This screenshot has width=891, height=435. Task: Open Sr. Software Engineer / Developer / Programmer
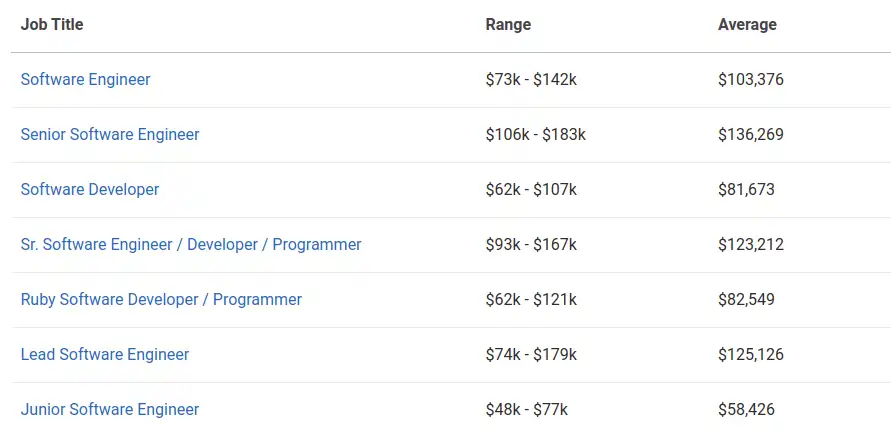point(191,245)
